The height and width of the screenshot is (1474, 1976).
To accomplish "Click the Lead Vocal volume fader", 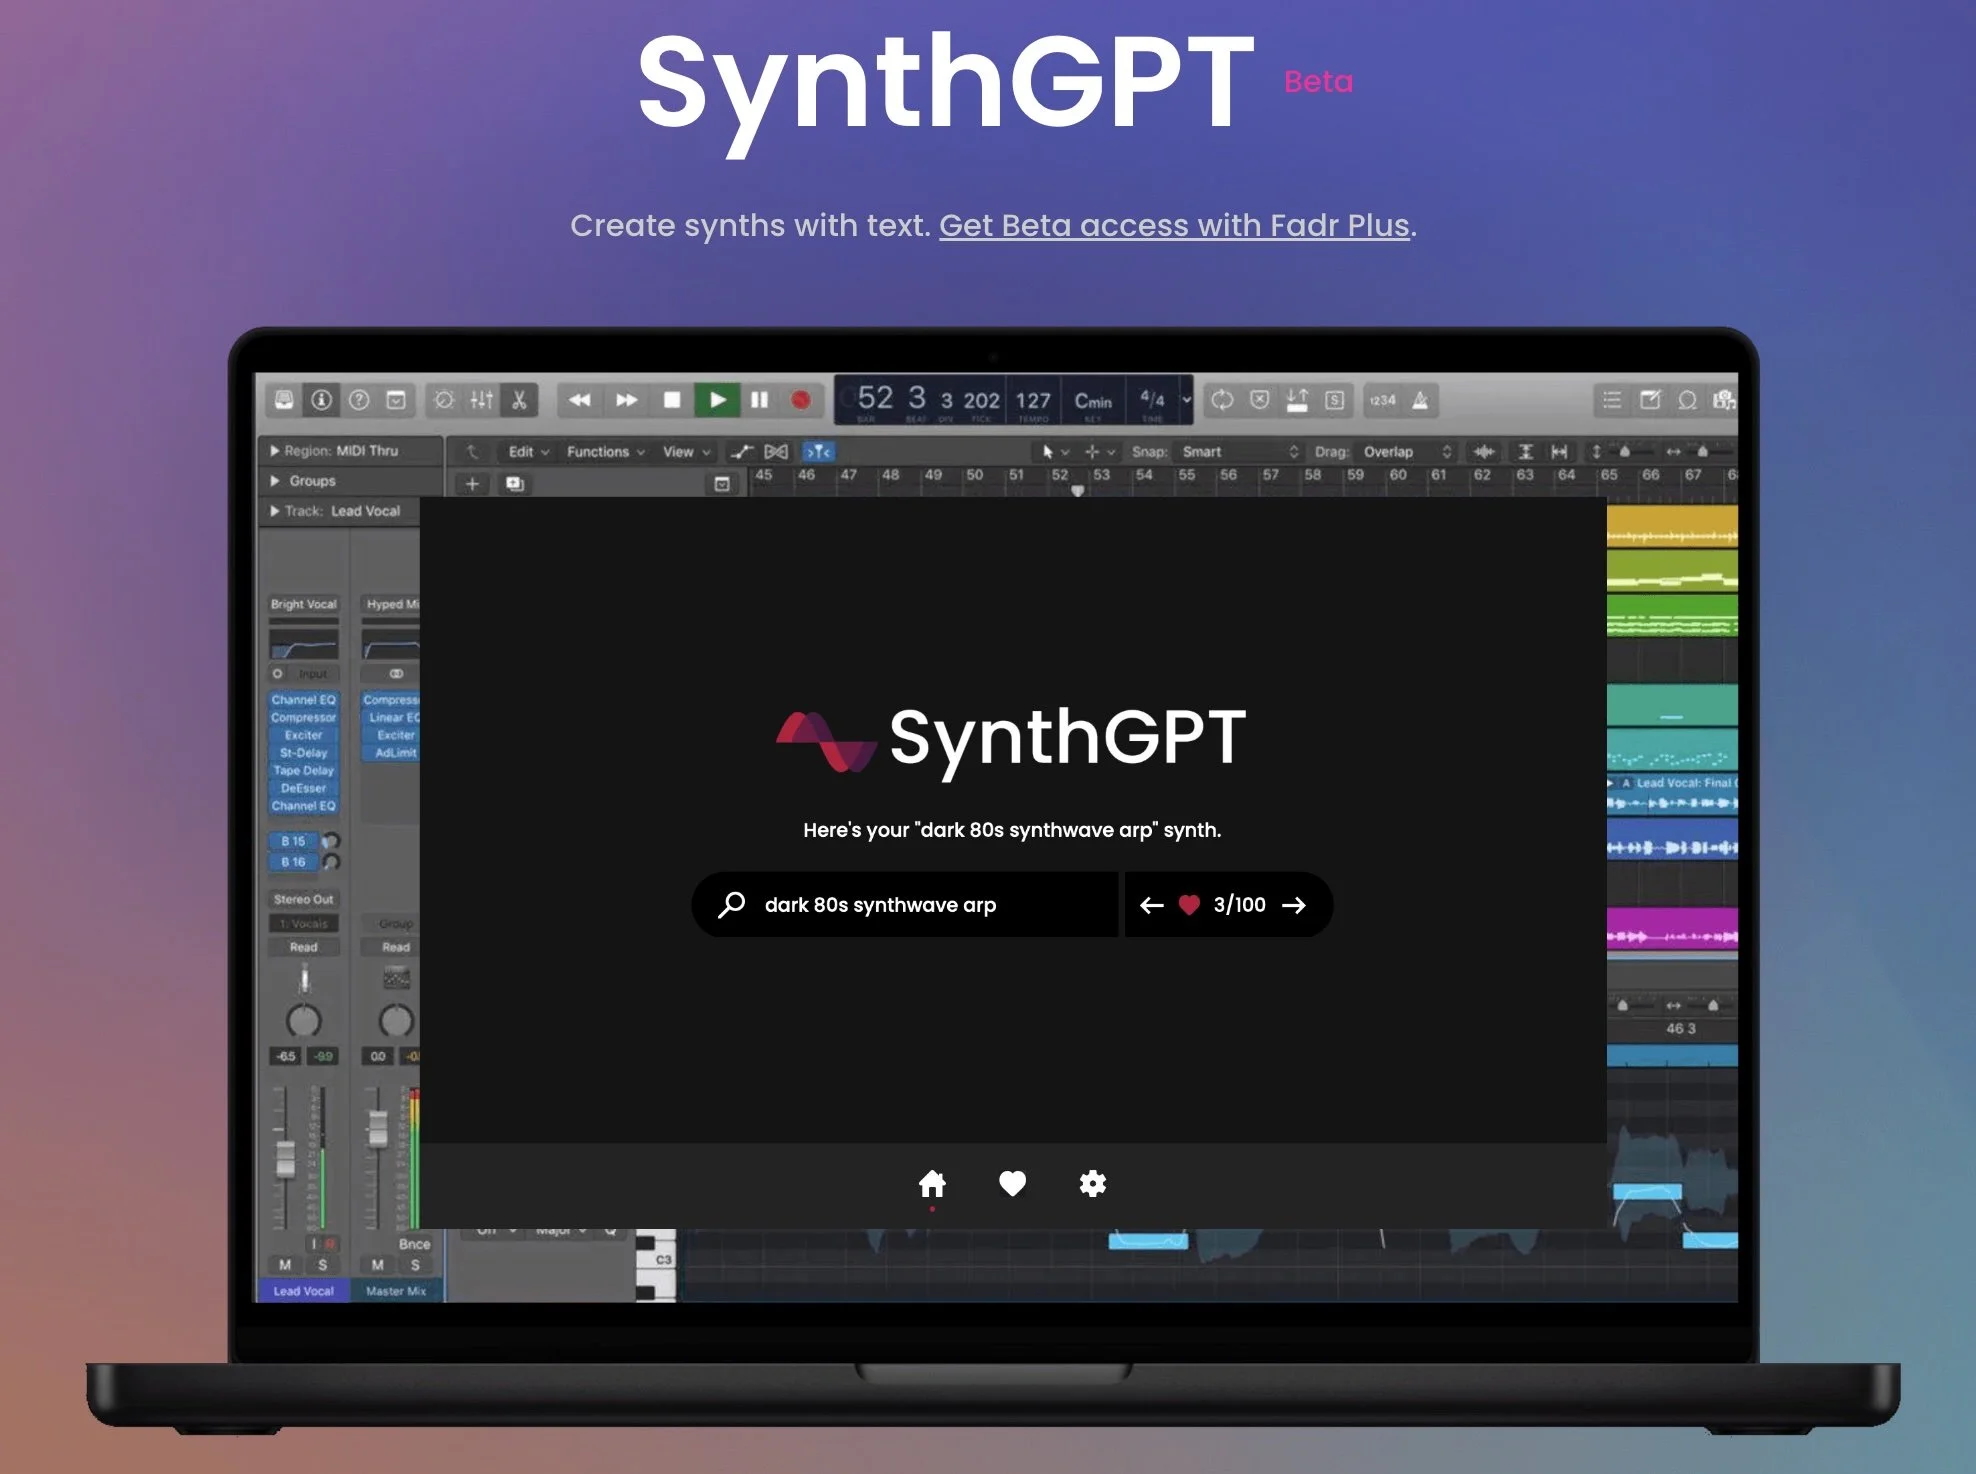I will [x=285, y=1158].
